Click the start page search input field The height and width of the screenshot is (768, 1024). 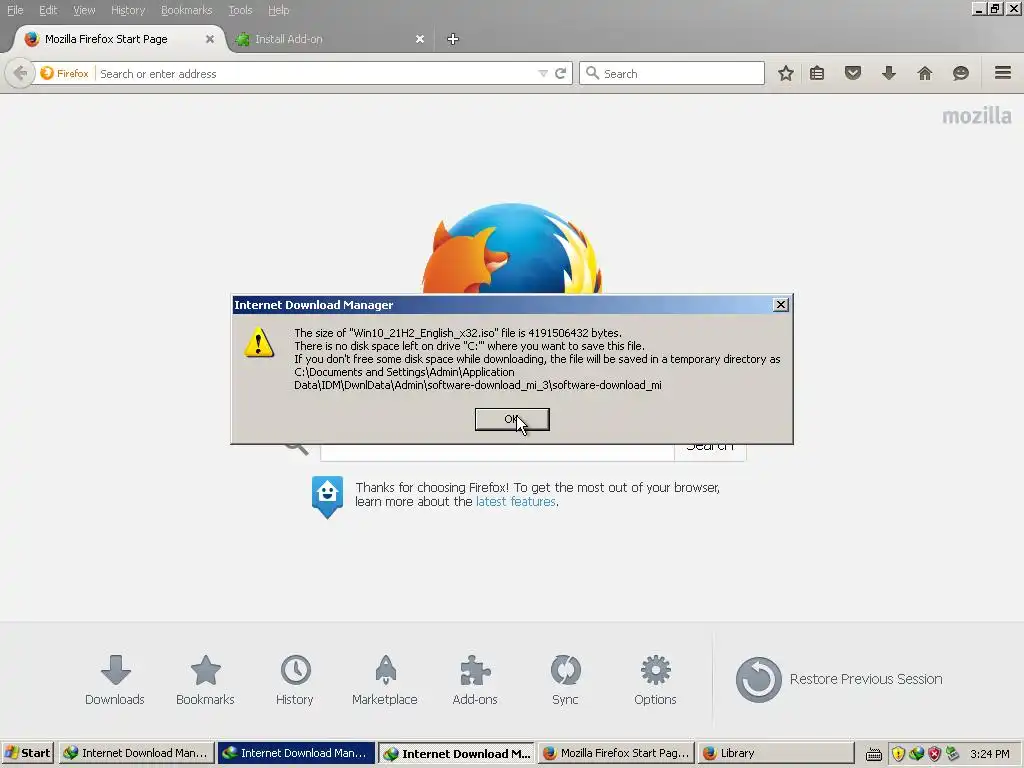click(497, 451)
